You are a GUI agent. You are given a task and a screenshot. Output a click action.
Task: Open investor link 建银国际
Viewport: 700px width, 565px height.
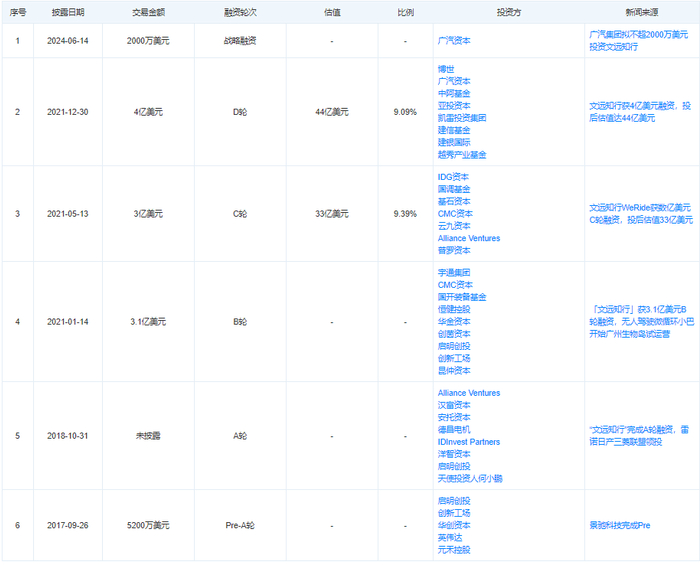point(454,142)
